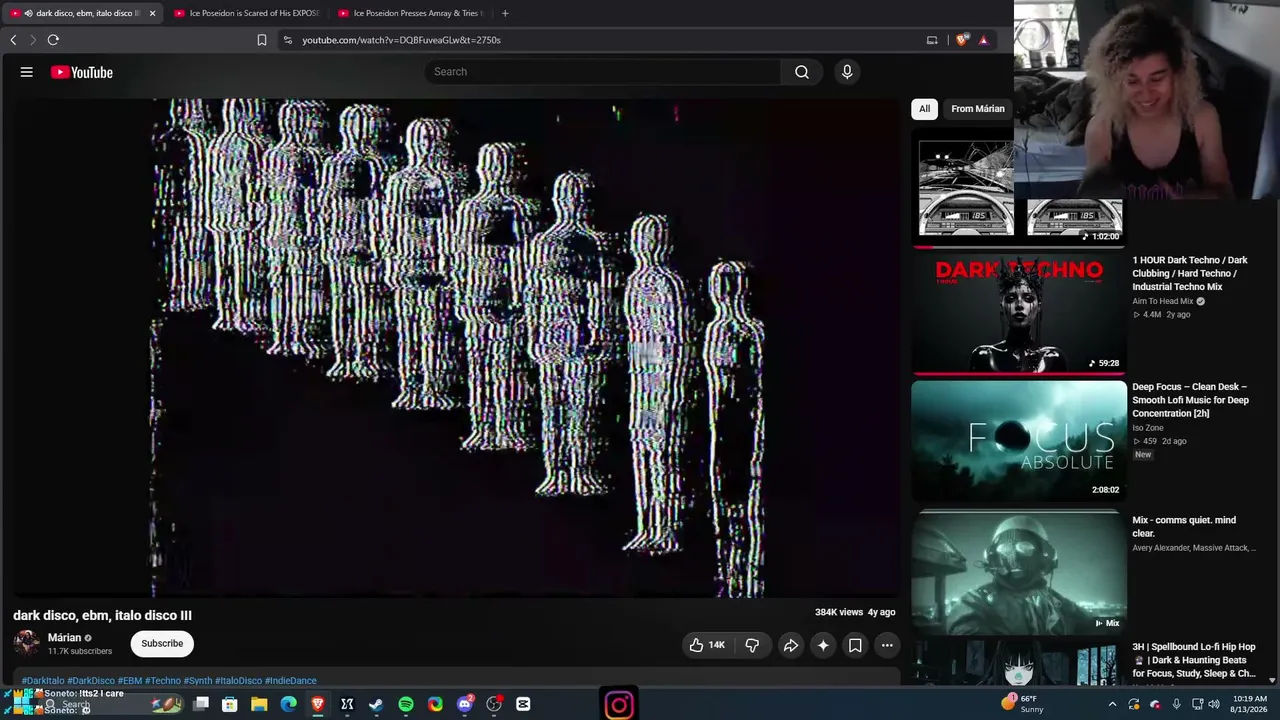Viewport: 1280px width, 720px height.
Task: Open CapCut from the taskbar
Action: 523,704
